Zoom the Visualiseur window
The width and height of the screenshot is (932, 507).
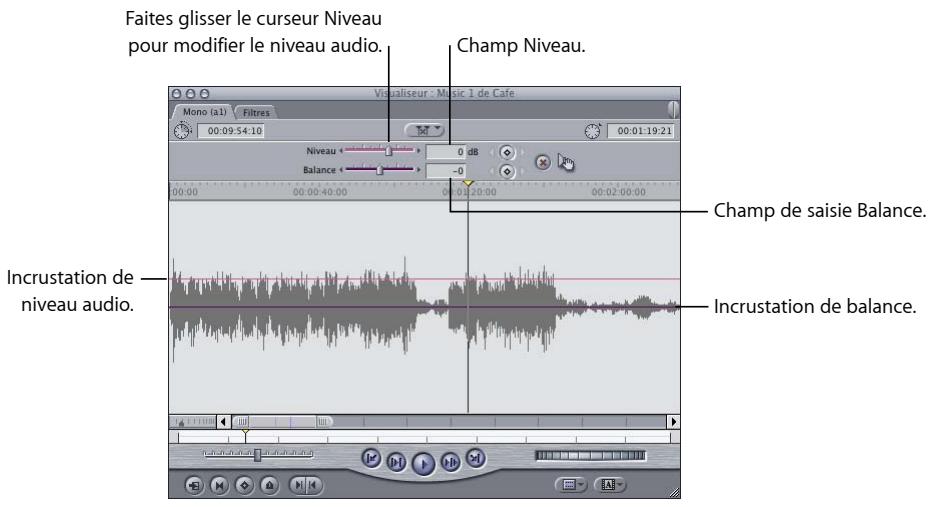pos(204,94)
